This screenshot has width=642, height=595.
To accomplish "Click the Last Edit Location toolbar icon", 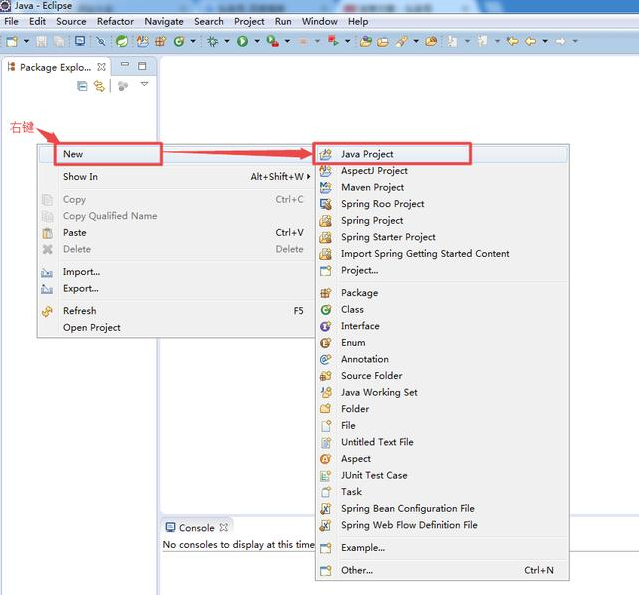I will click(x=512, y=41).
